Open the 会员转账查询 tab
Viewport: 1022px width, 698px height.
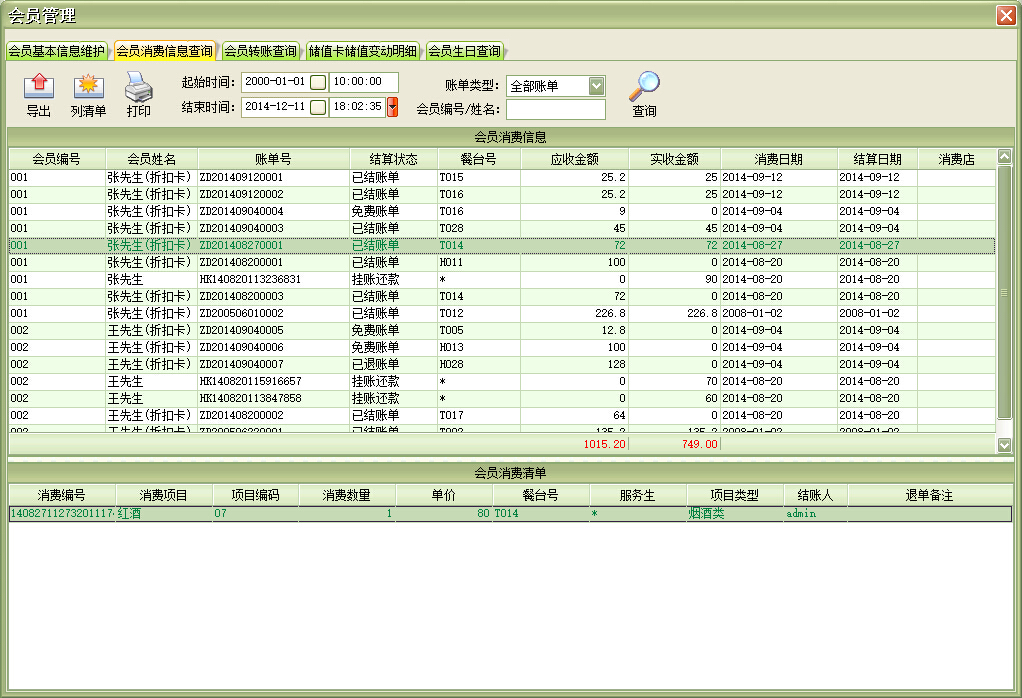(x=260, y=51)
